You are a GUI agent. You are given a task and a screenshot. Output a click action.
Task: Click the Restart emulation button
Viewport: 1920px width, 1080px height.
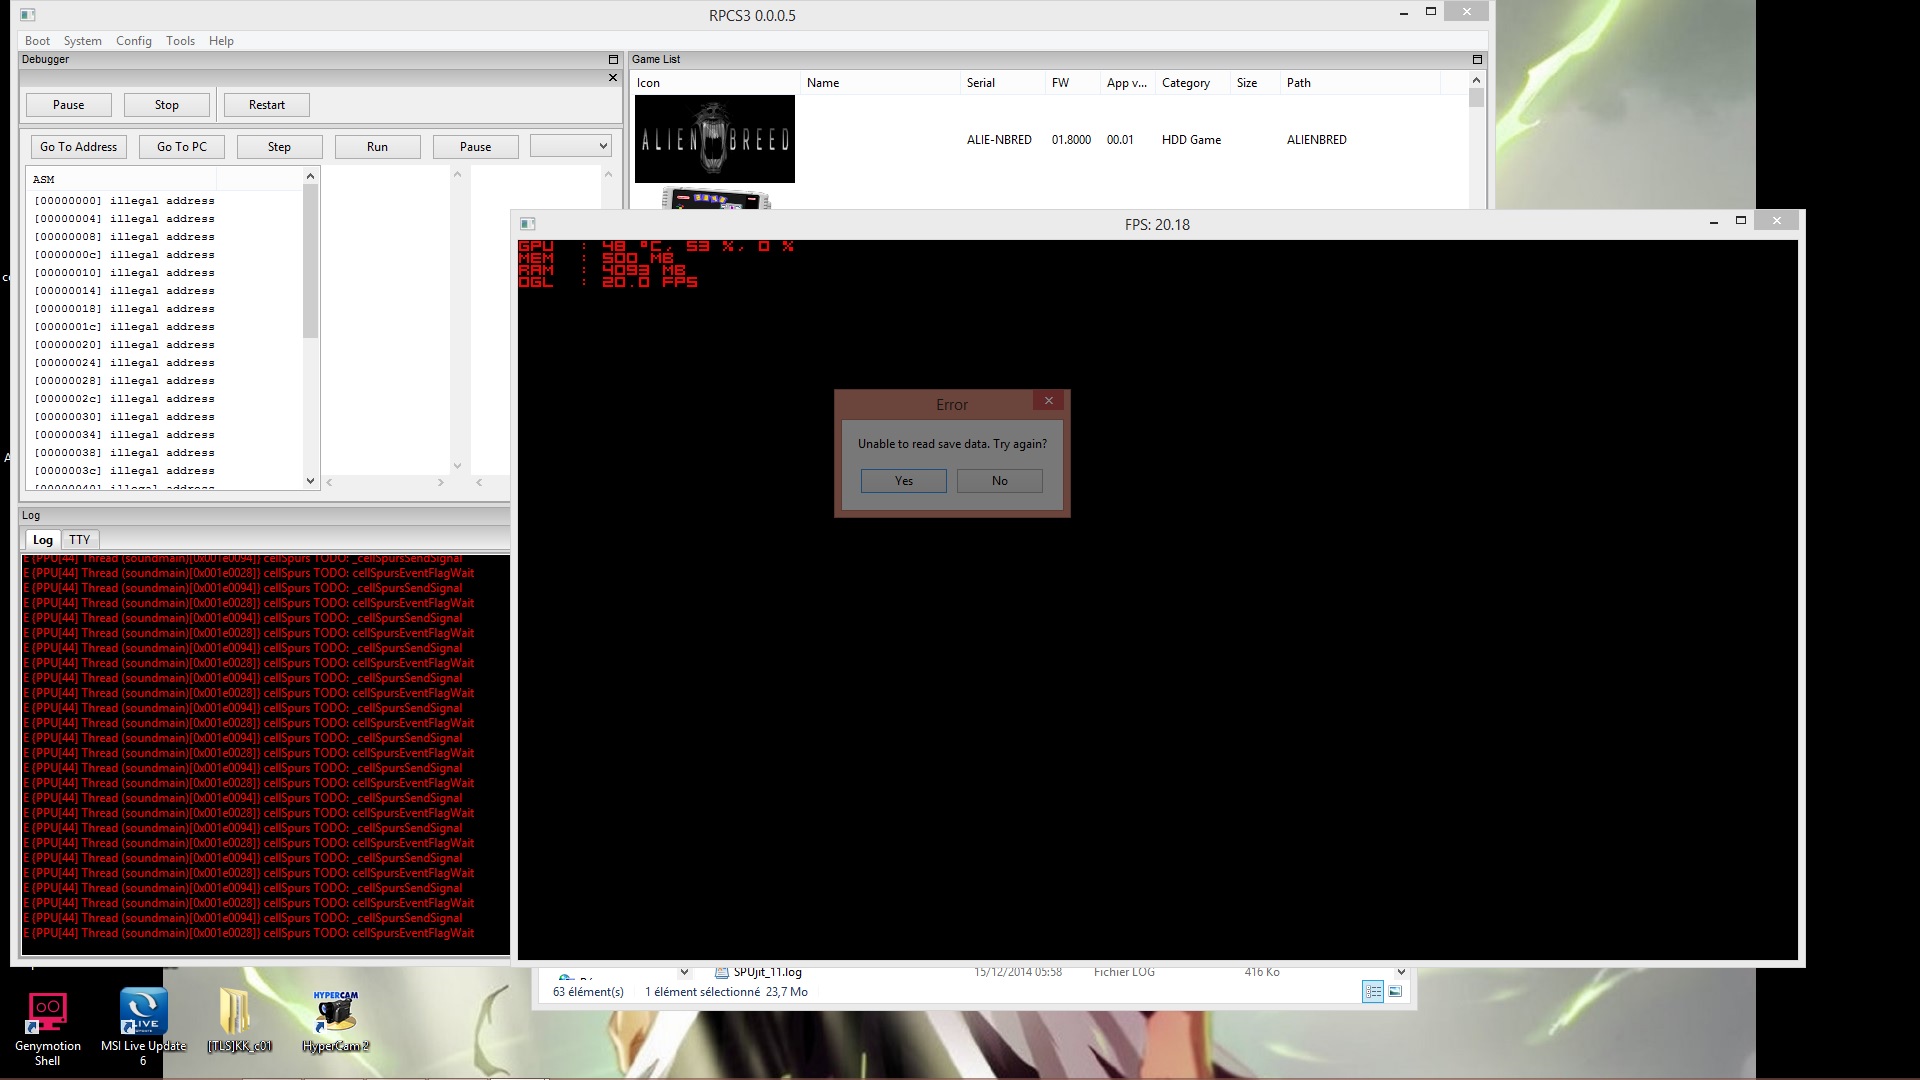(x=266, y=105)
